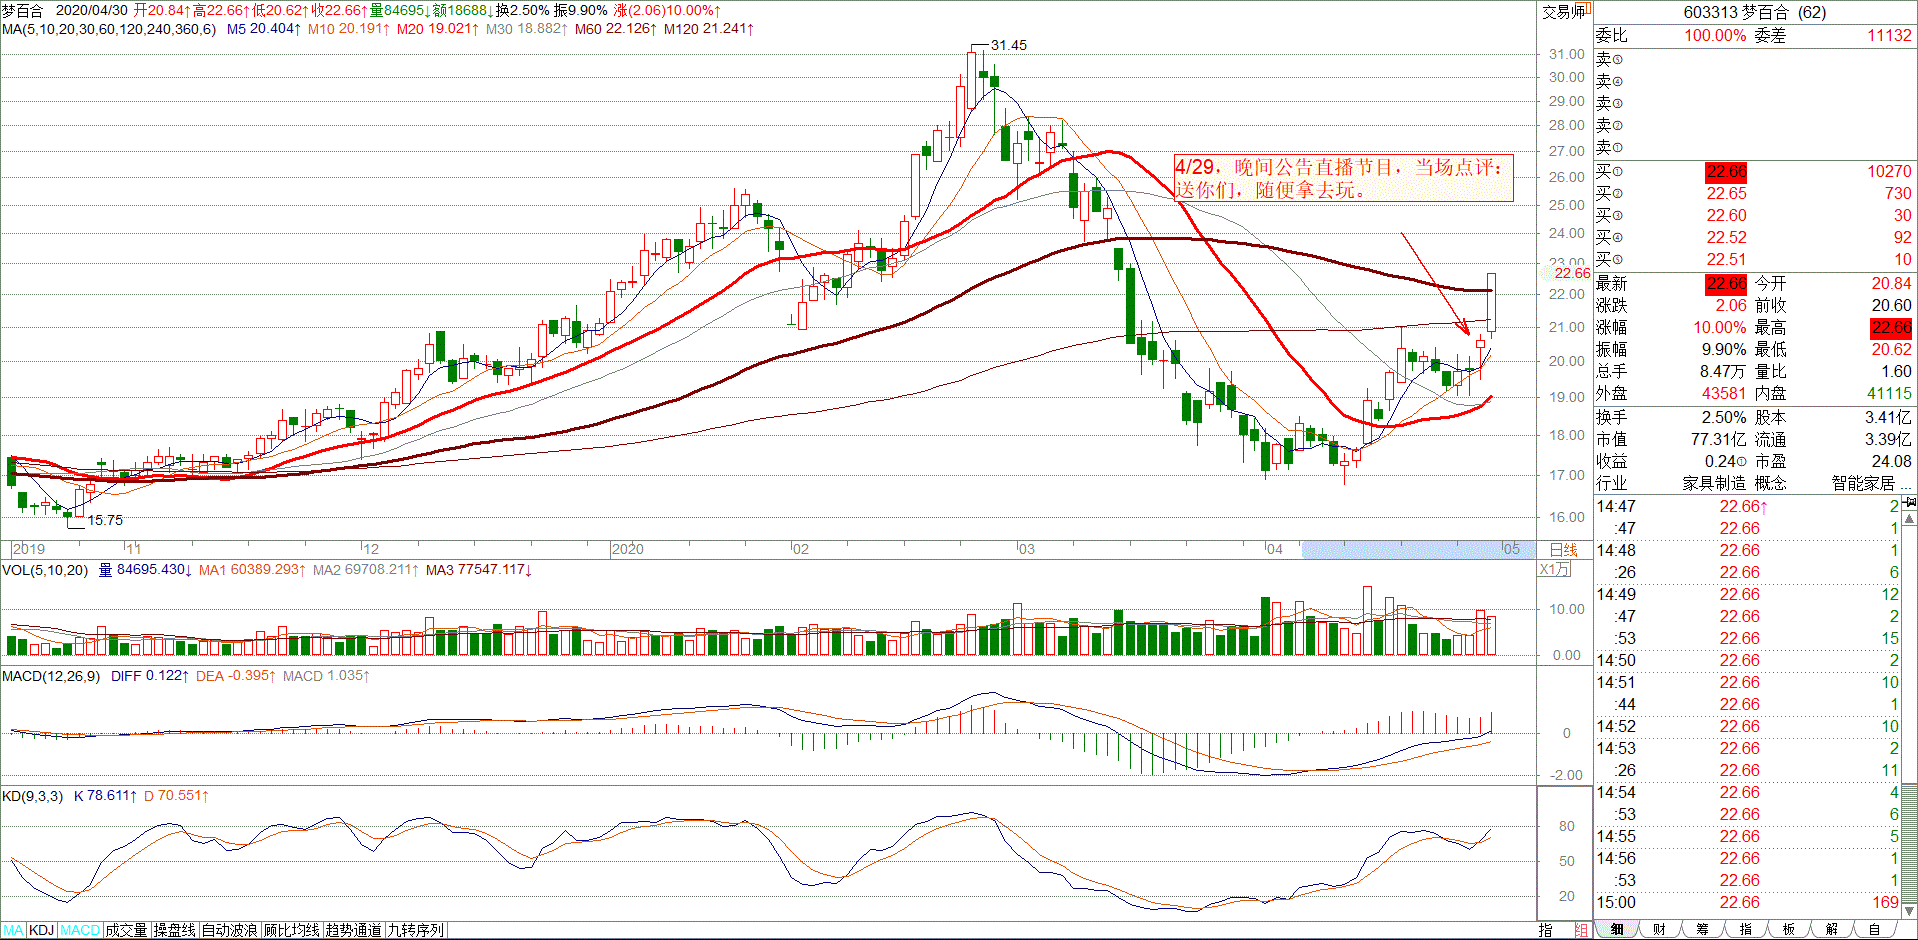Click the M120 21.241 moving average readout
The height and width of the screenshot is (940, 1918).
(x=709, y=29)
